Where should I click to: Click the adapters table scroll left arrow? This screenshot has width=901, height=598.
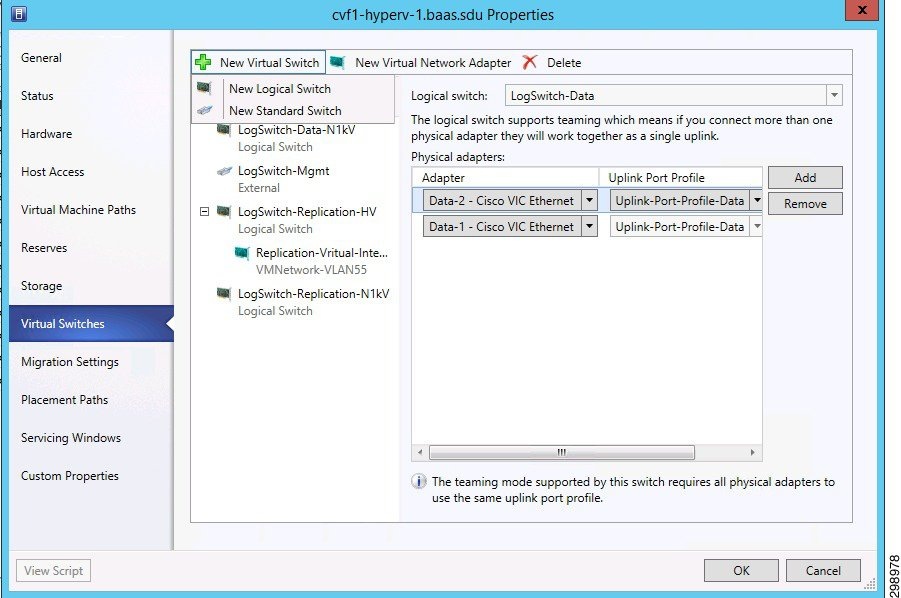[420, 453]
